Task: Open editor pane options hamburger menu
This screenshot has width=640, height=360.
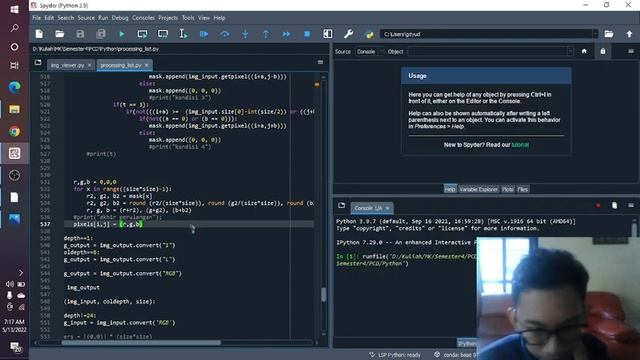Action: (320, 62)
